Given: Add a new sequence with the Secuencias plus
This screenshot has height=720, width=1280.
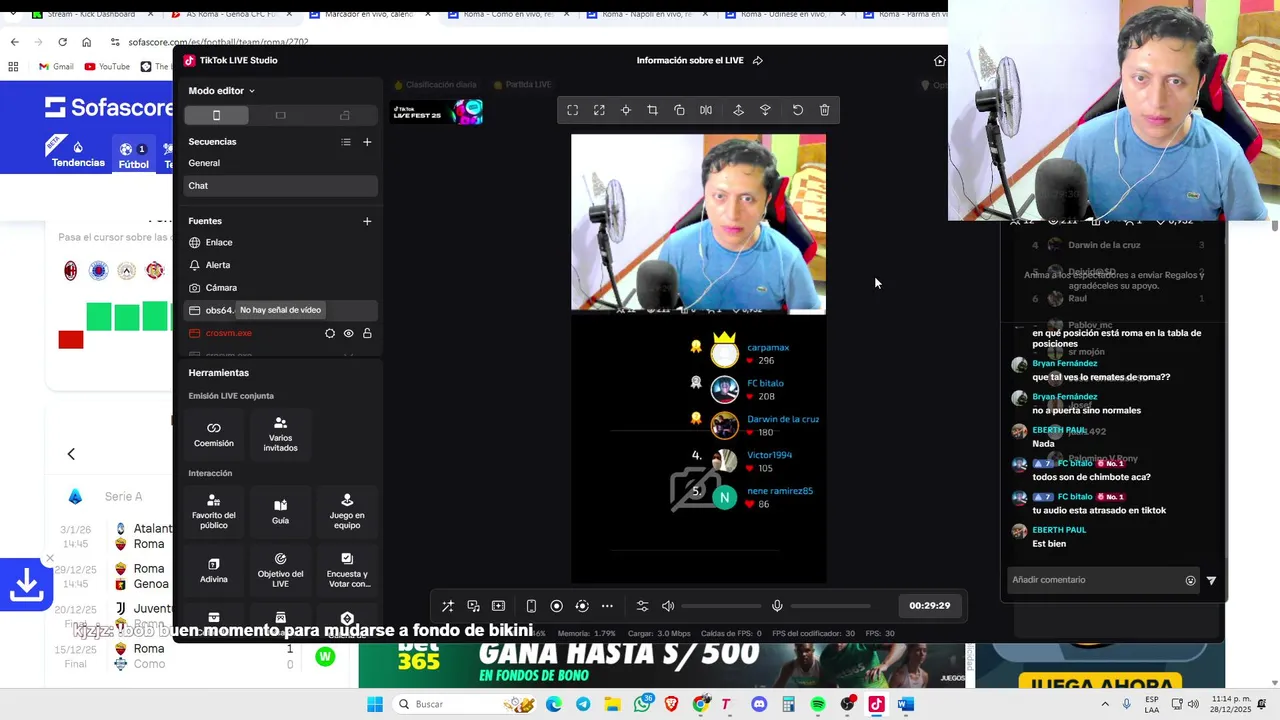Looking at the screenshot, I should (367, 142).
